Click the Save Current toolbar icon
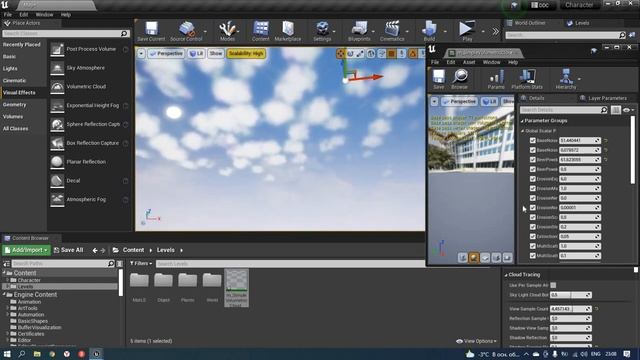Screen dimensions: 640x360 coord(151,31)
